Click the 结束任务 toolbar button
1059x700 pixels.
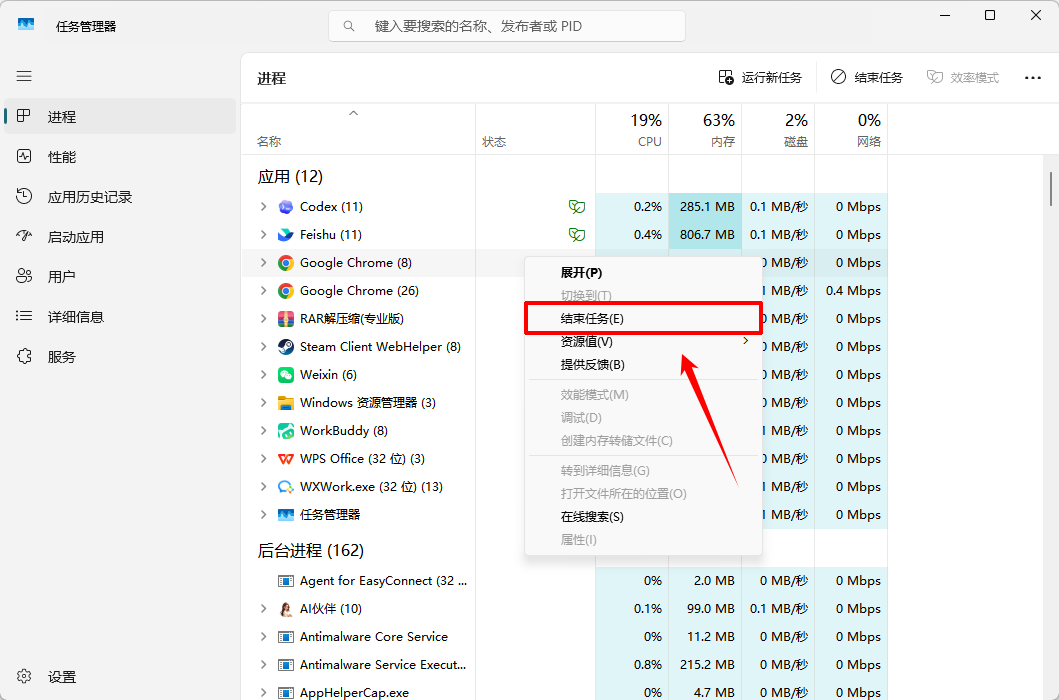click(x=867, y=78)
